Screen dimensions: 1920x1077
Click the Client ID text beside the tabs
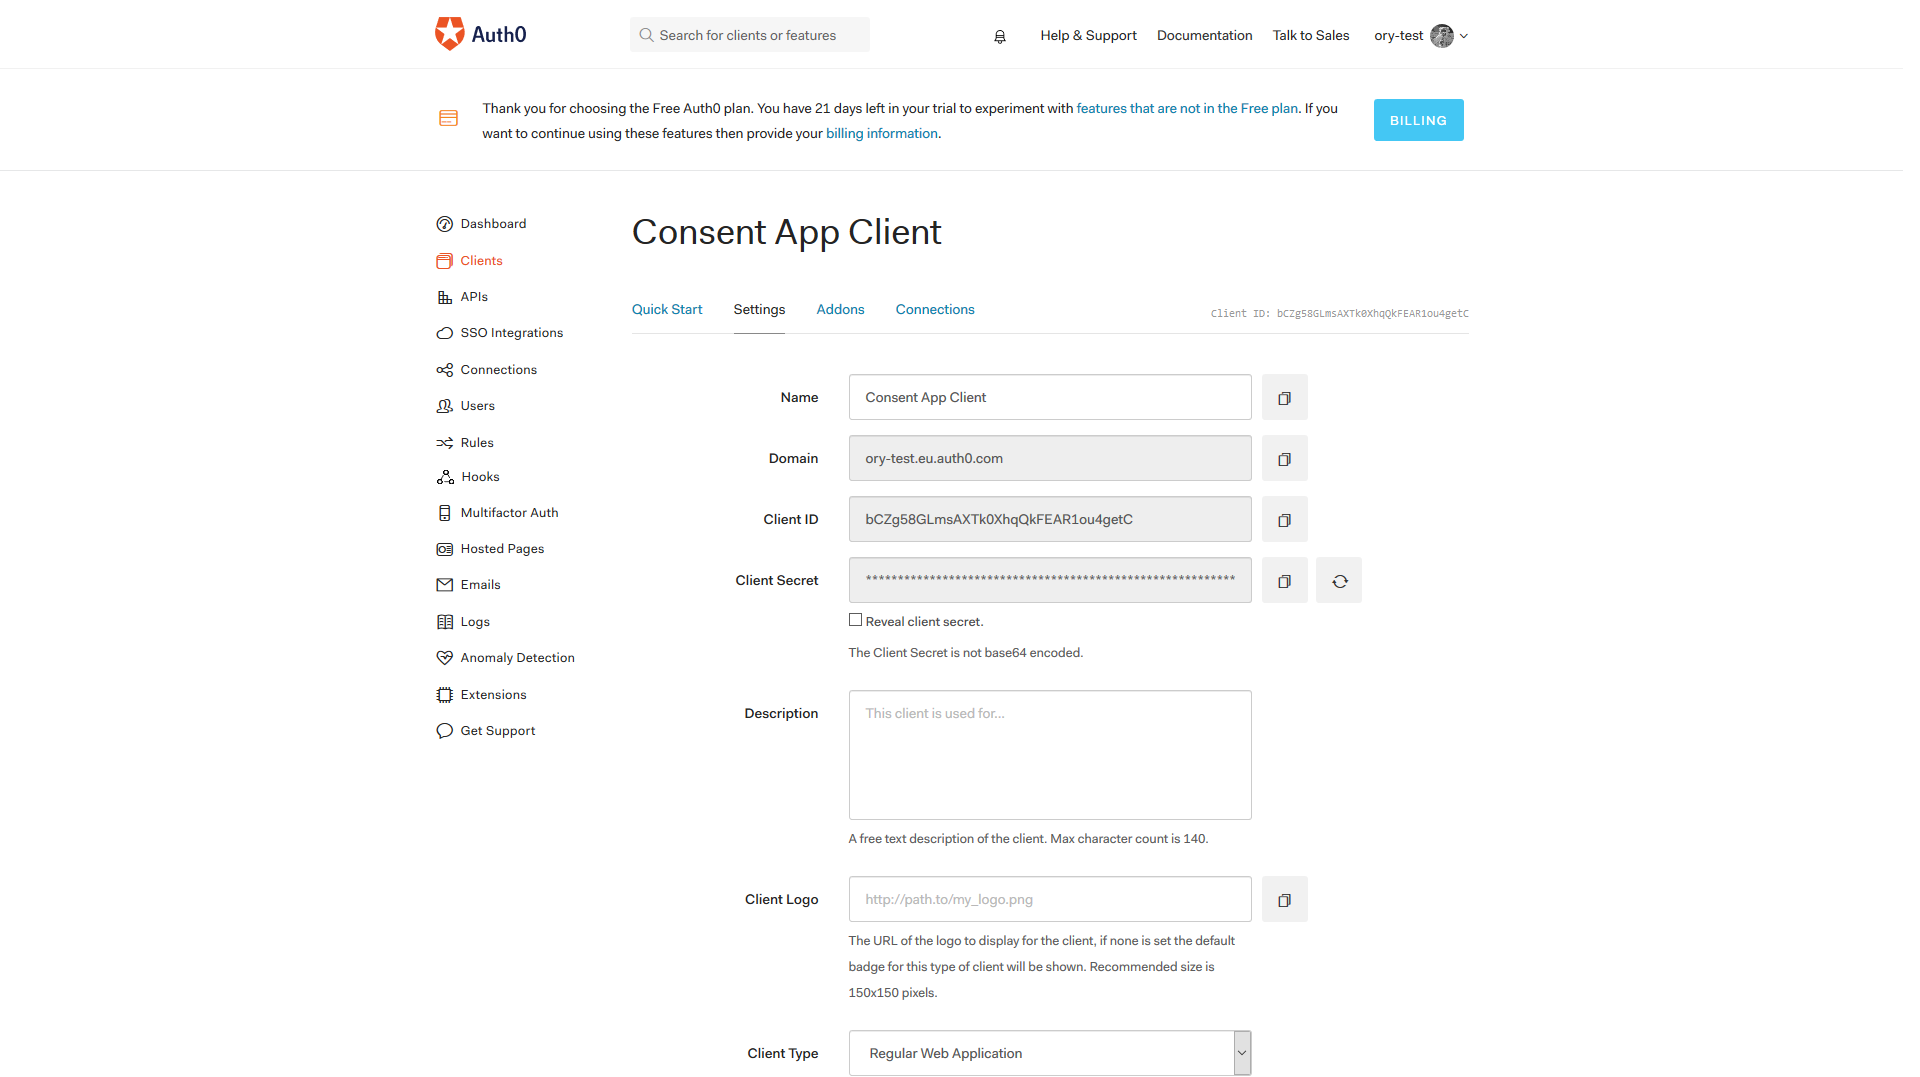click(1339, 314)
